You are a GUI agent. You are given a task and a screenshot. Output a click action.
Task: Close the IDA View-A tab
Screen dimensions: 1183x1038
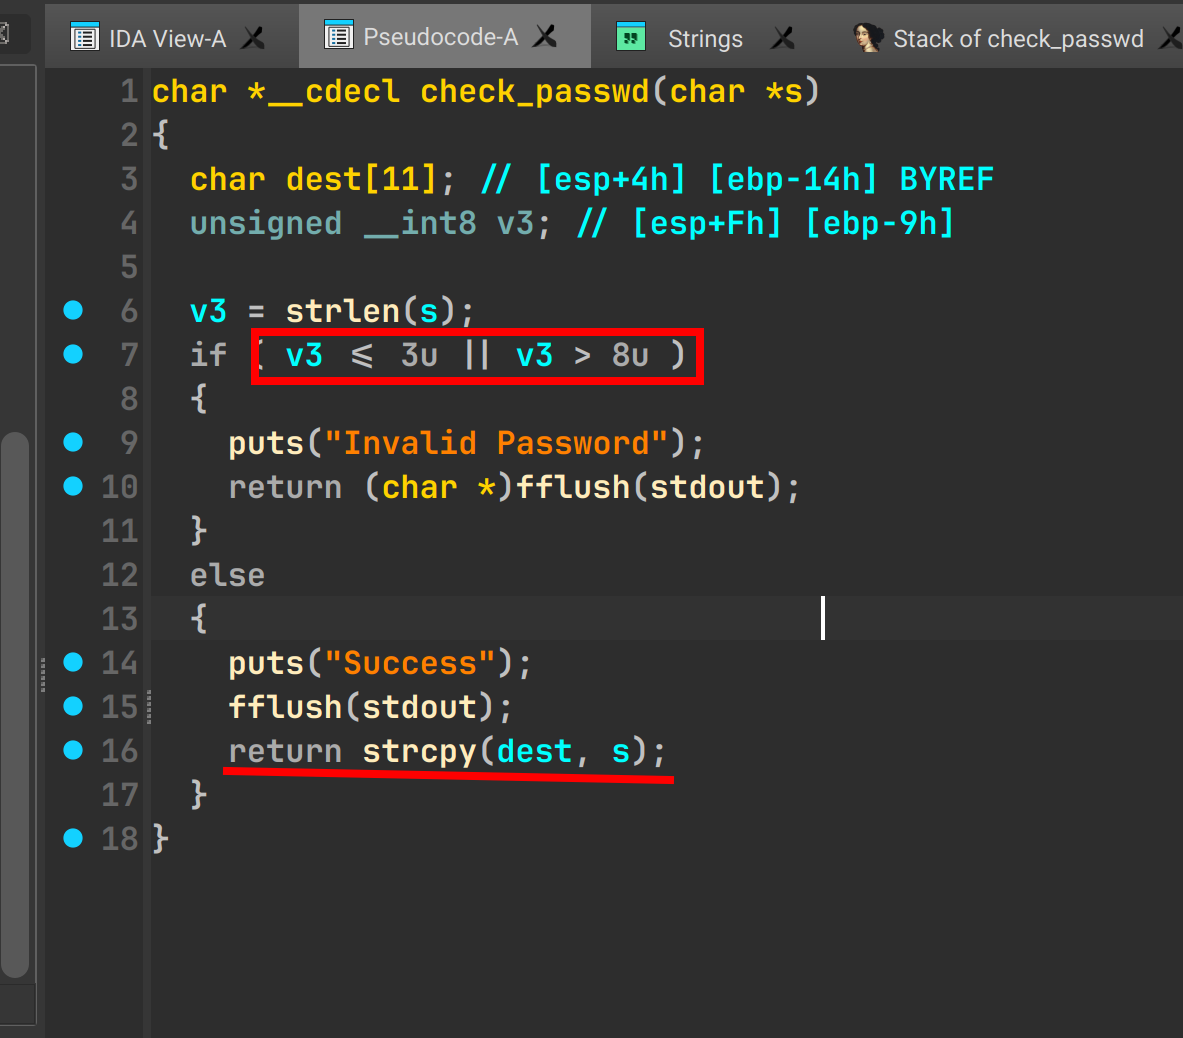[254, 38]
